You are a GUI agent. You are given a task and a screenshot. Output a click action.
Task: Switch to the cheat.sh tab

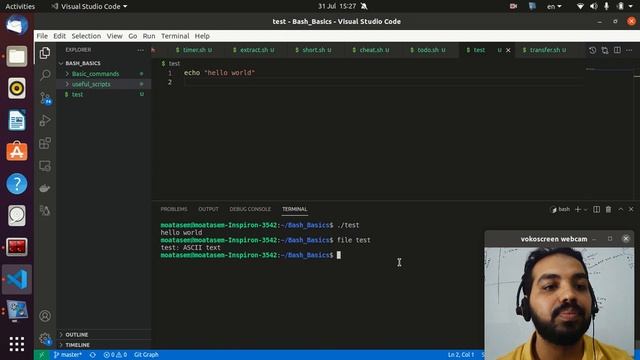click(x=371, y=50)
